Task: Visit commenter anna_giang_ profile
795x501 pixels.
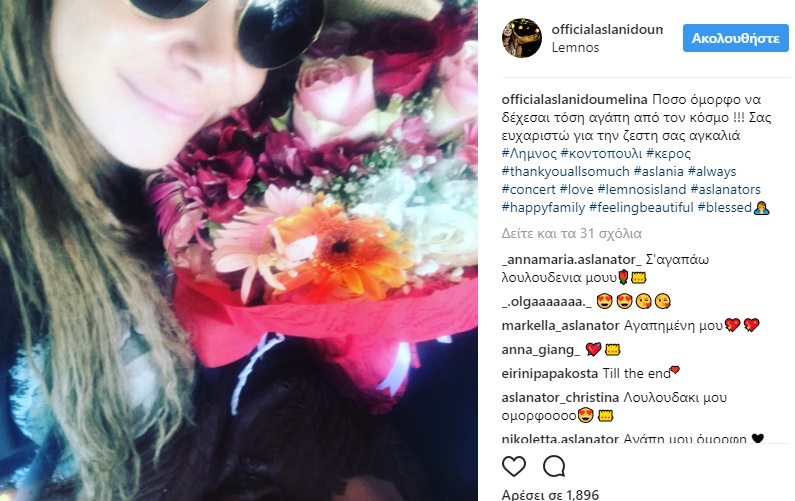Action: click(x=540, y=350)
